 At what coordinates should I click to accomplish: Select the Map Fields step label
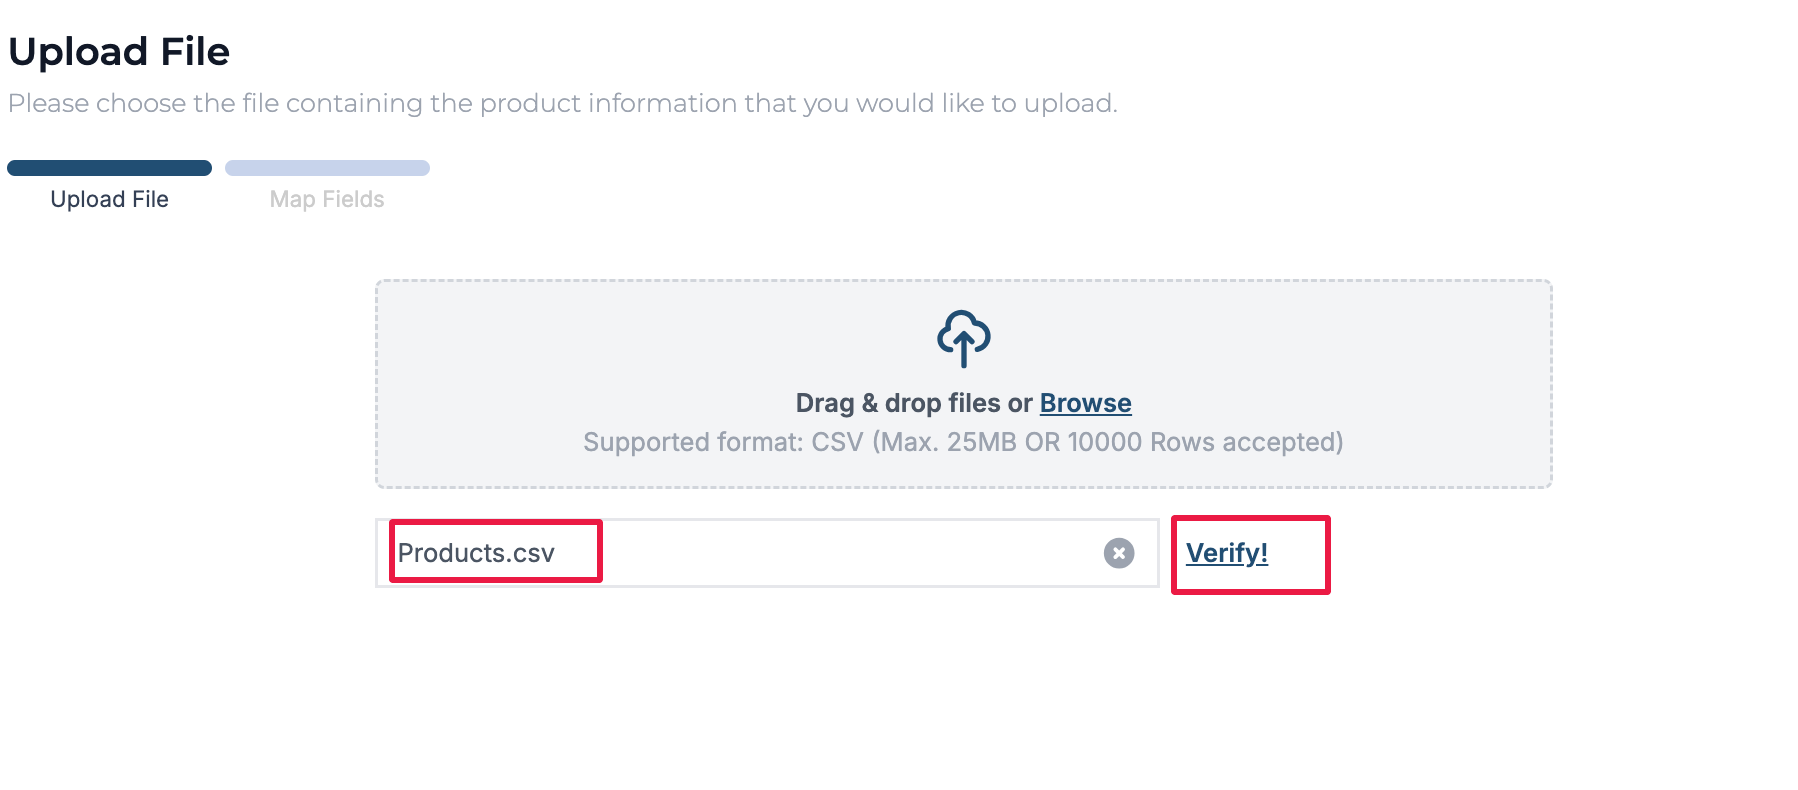point(327,199)
